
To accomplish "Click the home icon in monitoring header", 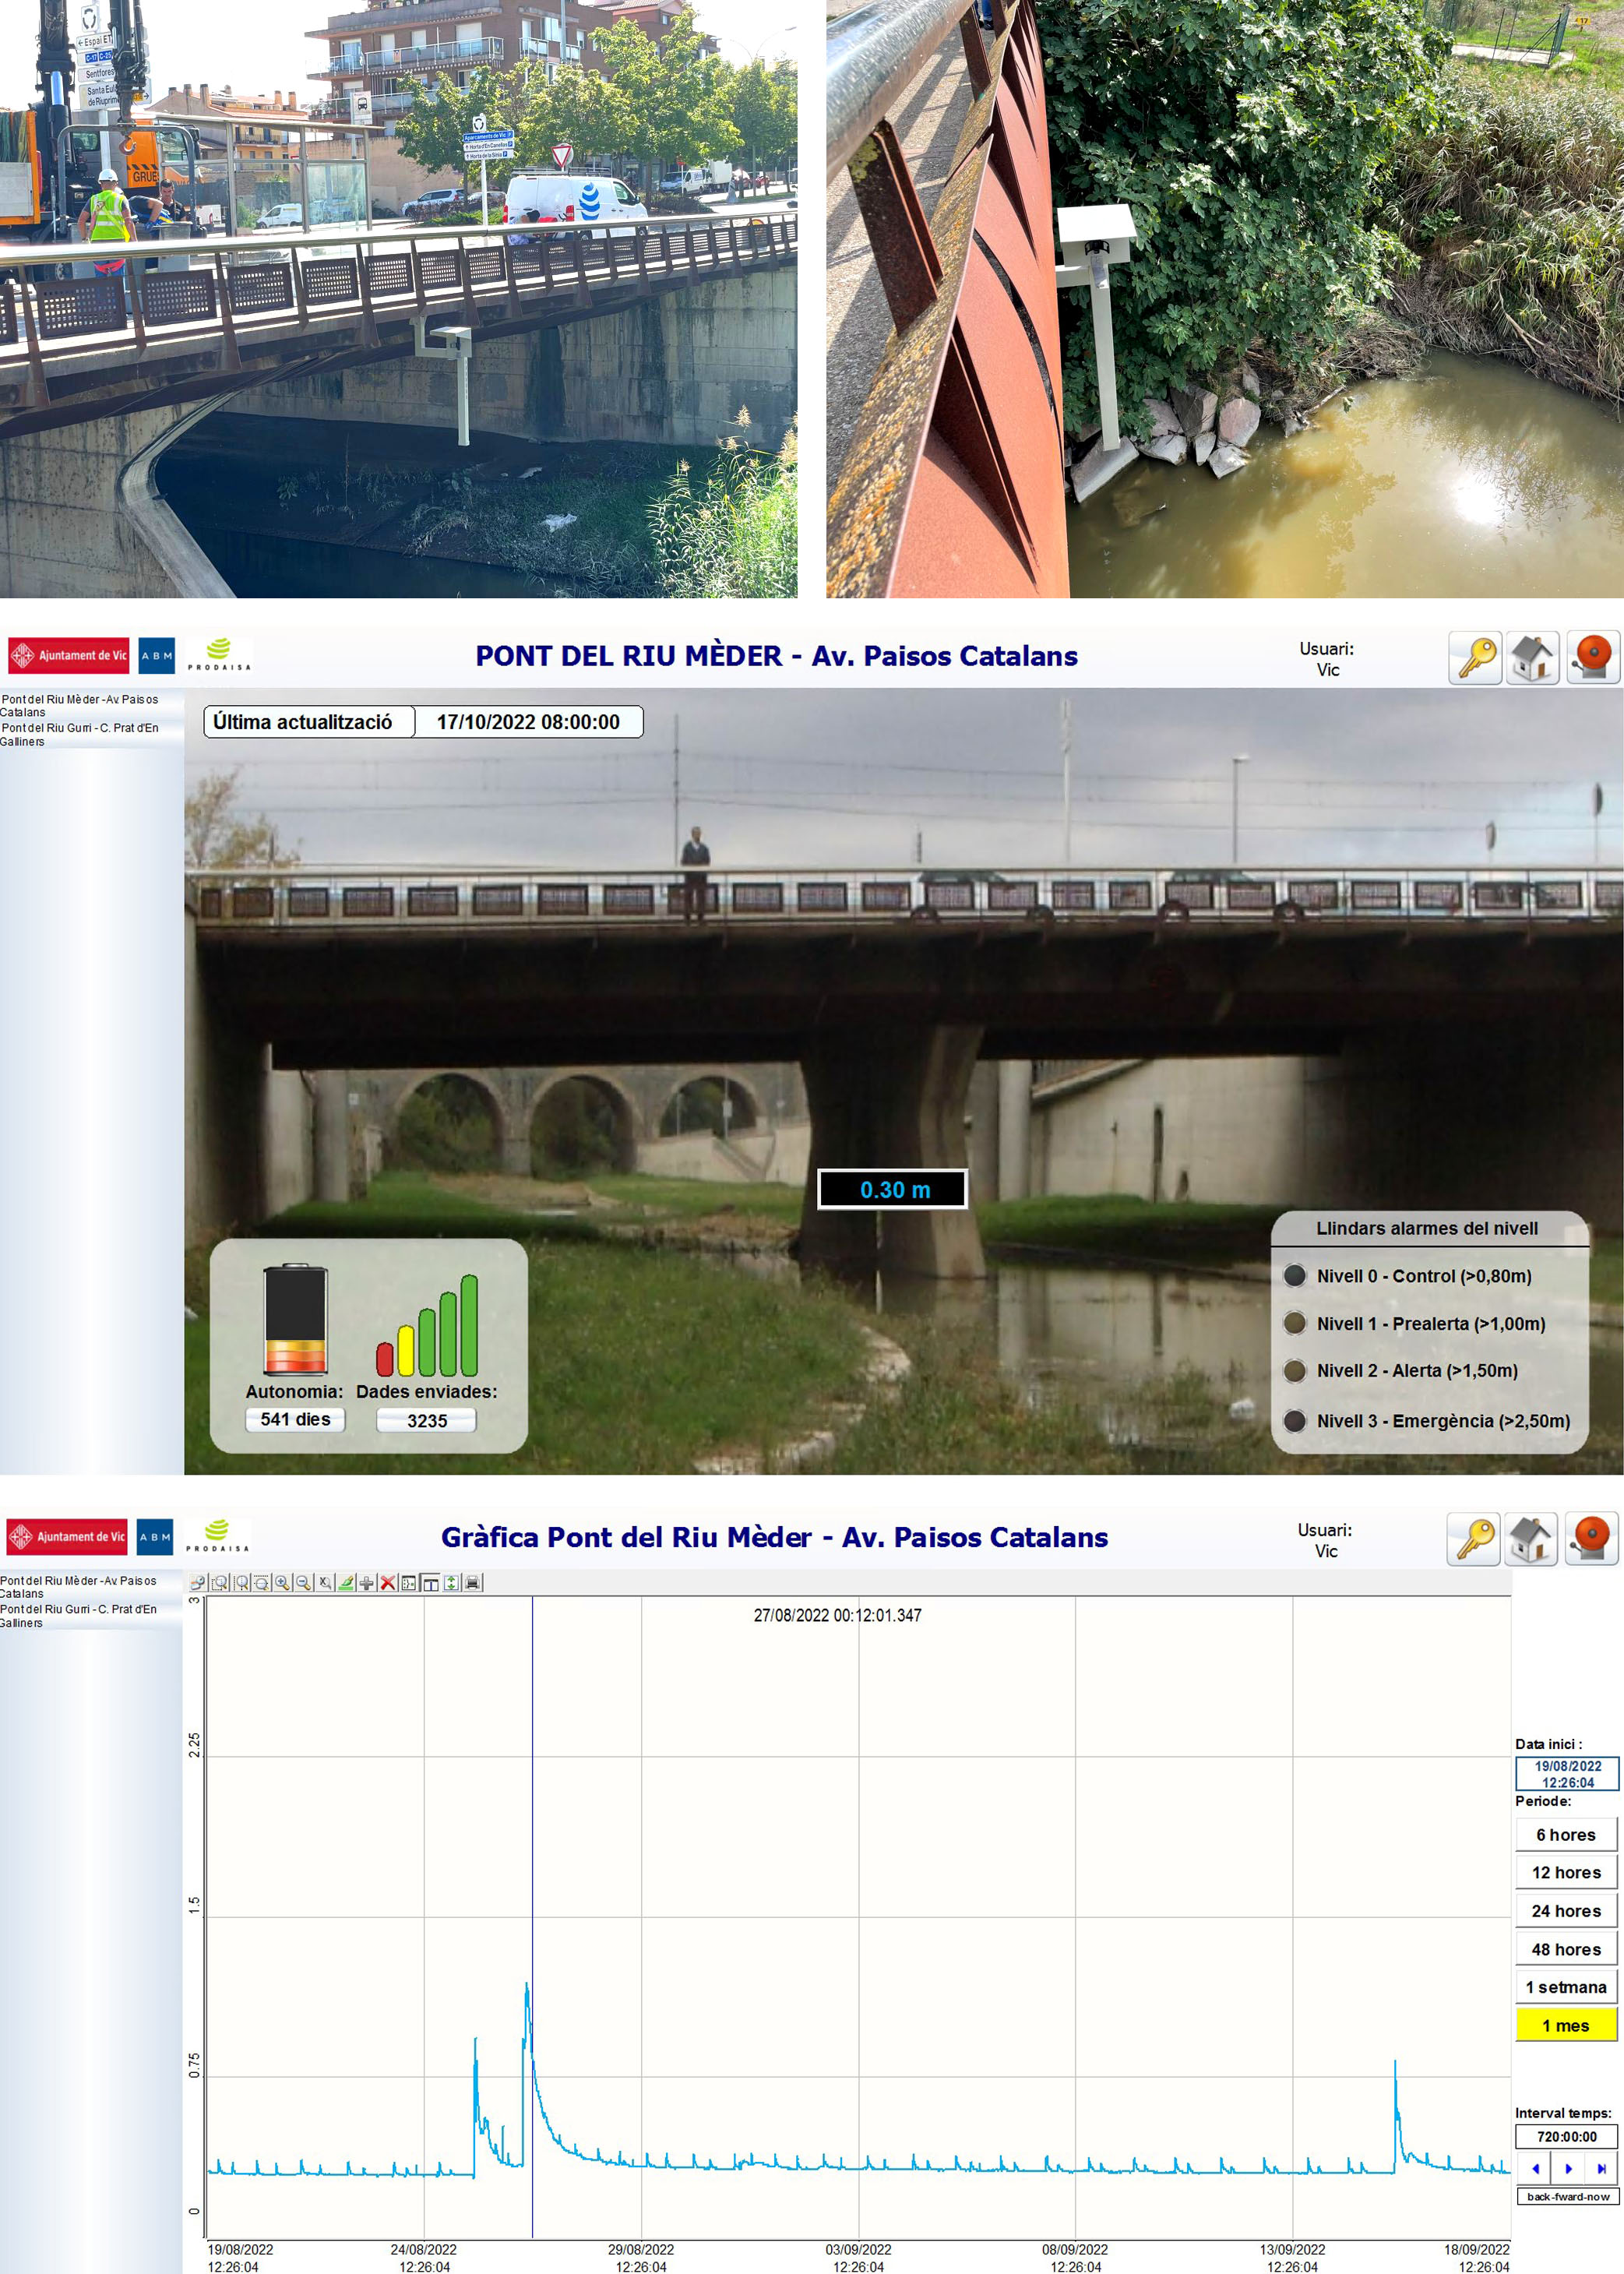I will pos(1533,659).
